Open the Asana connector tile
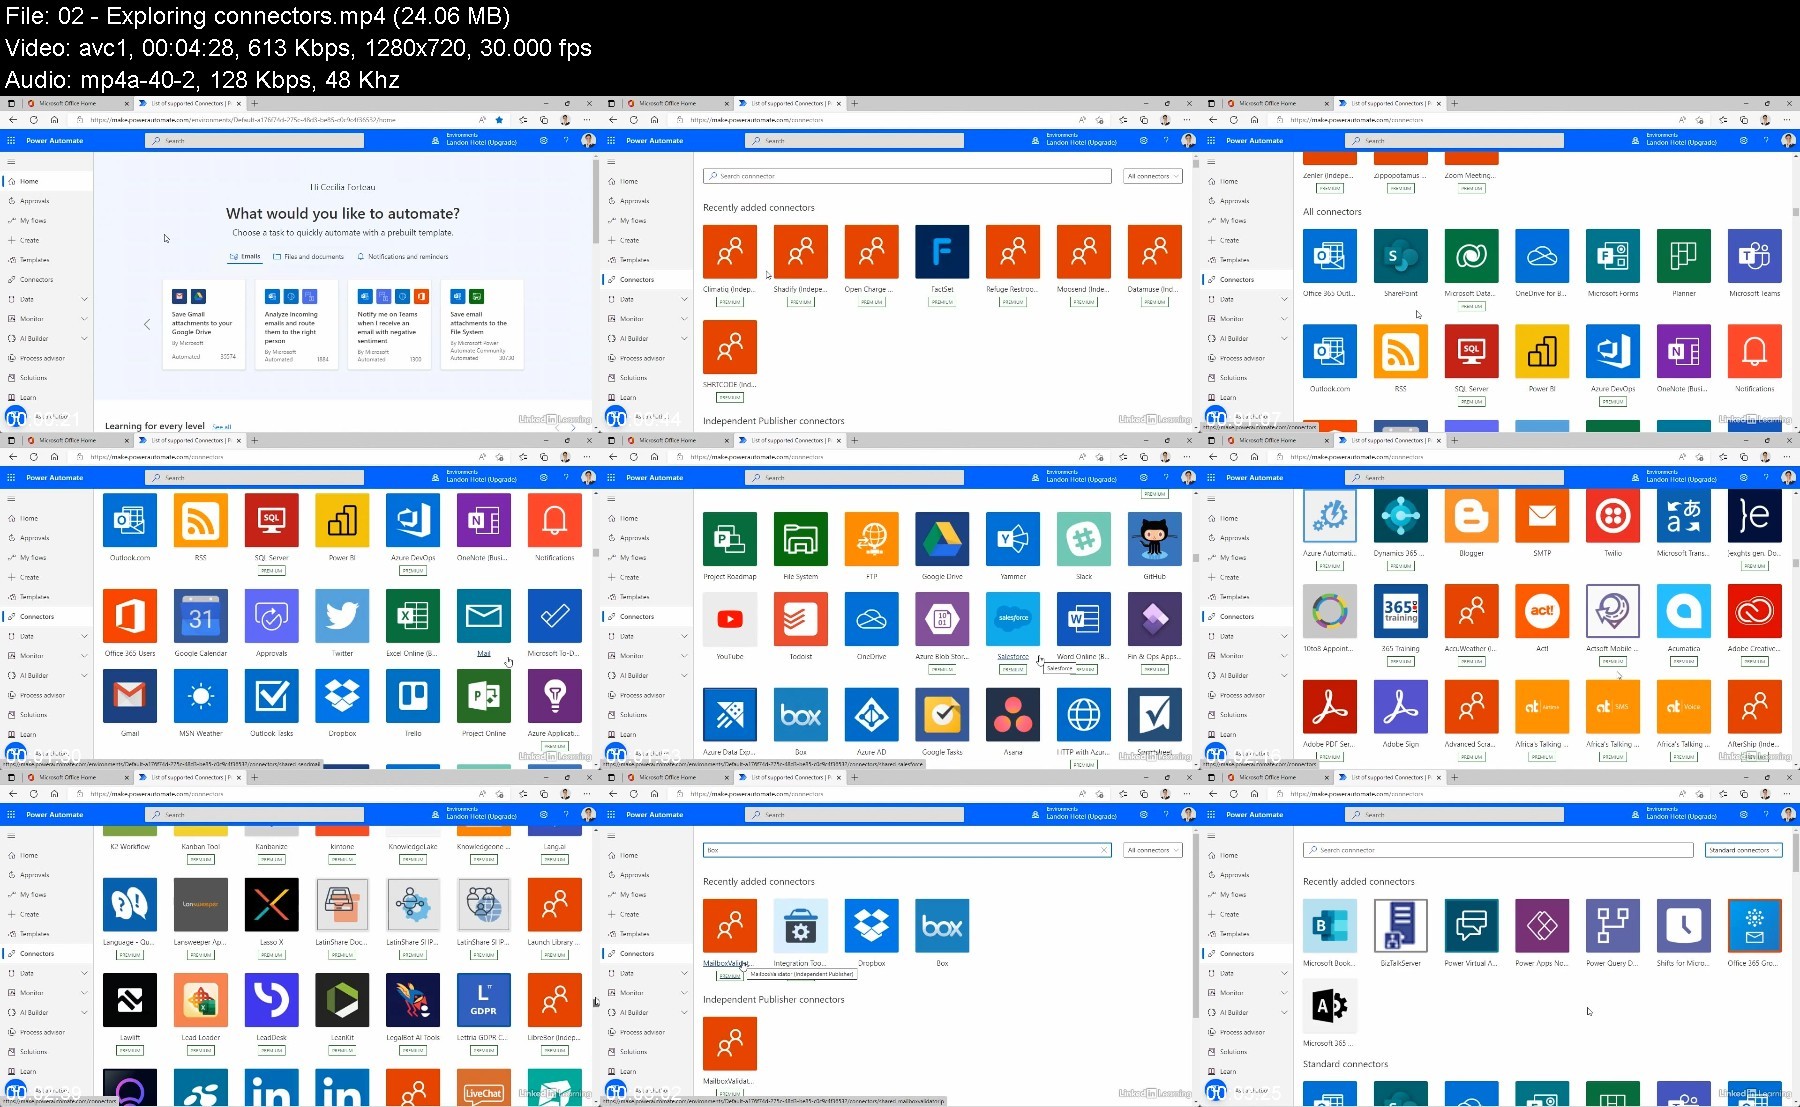The height and width of the screenshot is (1107, 1800). pyautogui.click(x=1013, y=715)
